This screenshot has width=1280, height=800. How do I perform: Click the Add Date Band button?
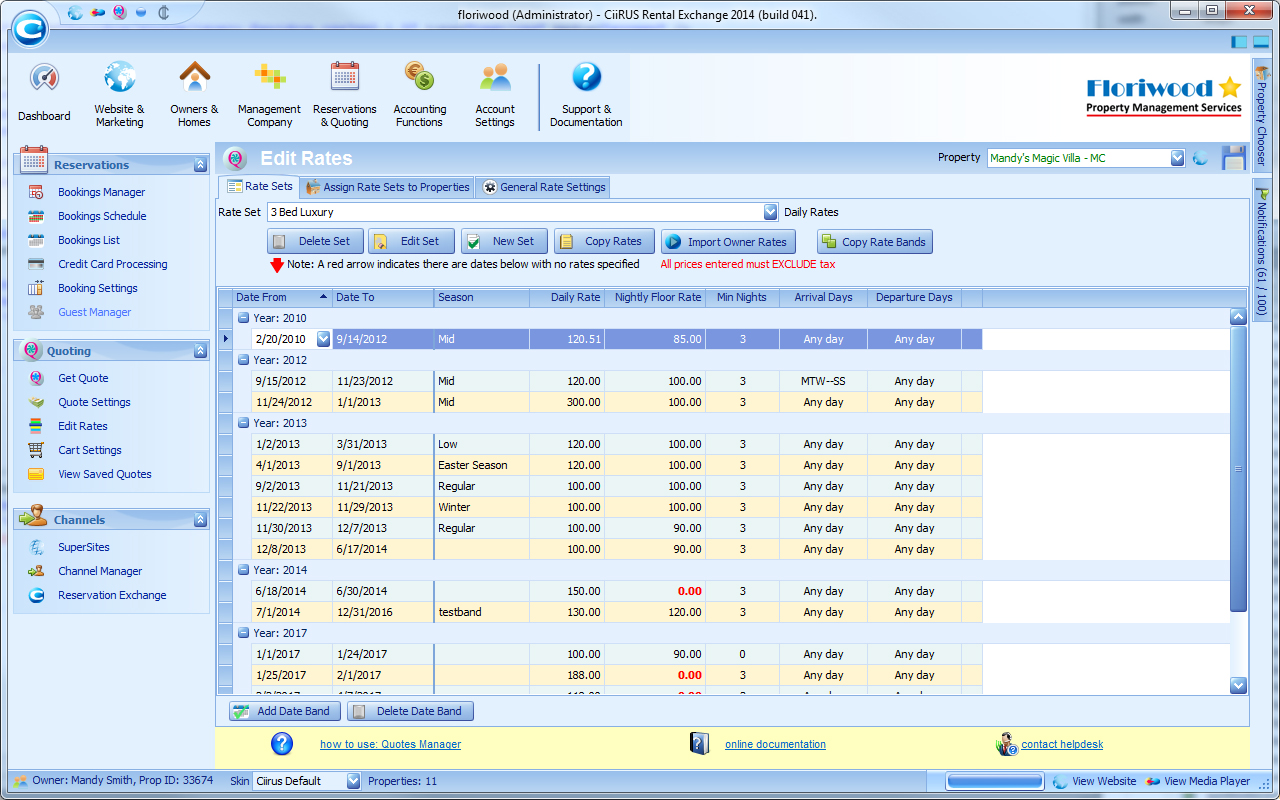(x=285, y=711)
